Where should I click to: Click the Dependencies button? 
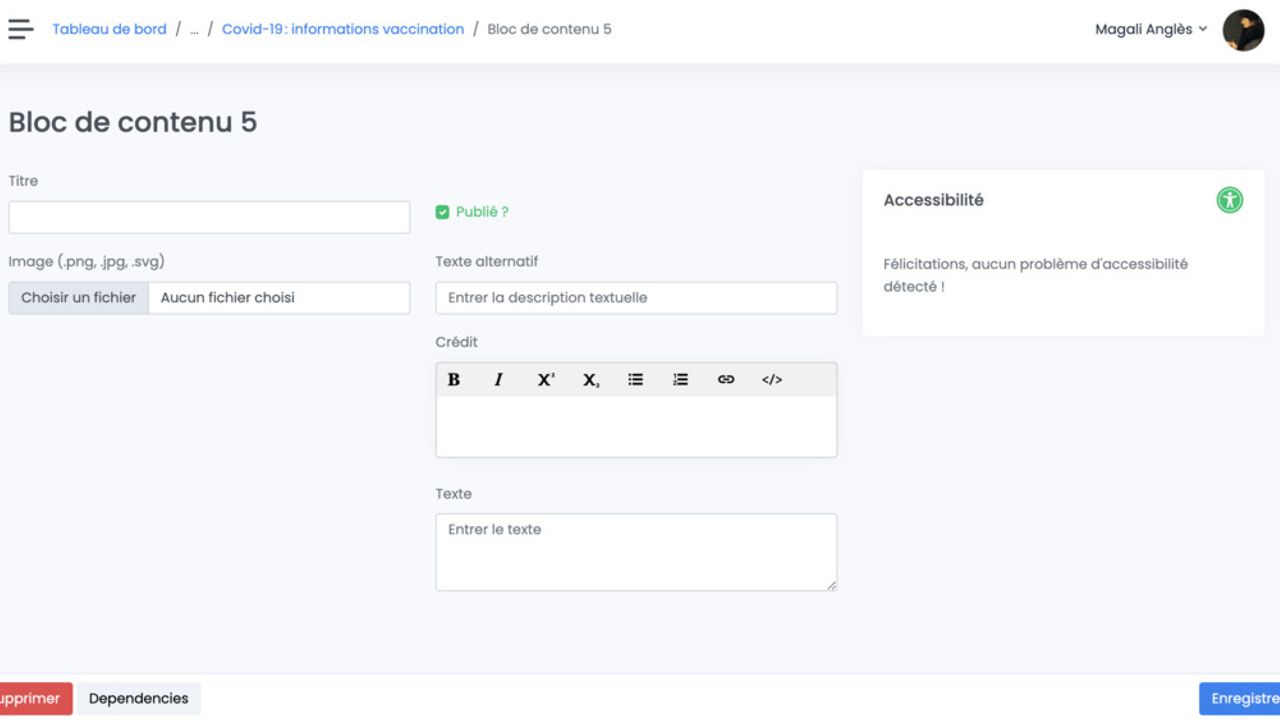click(x=139, y=698)
